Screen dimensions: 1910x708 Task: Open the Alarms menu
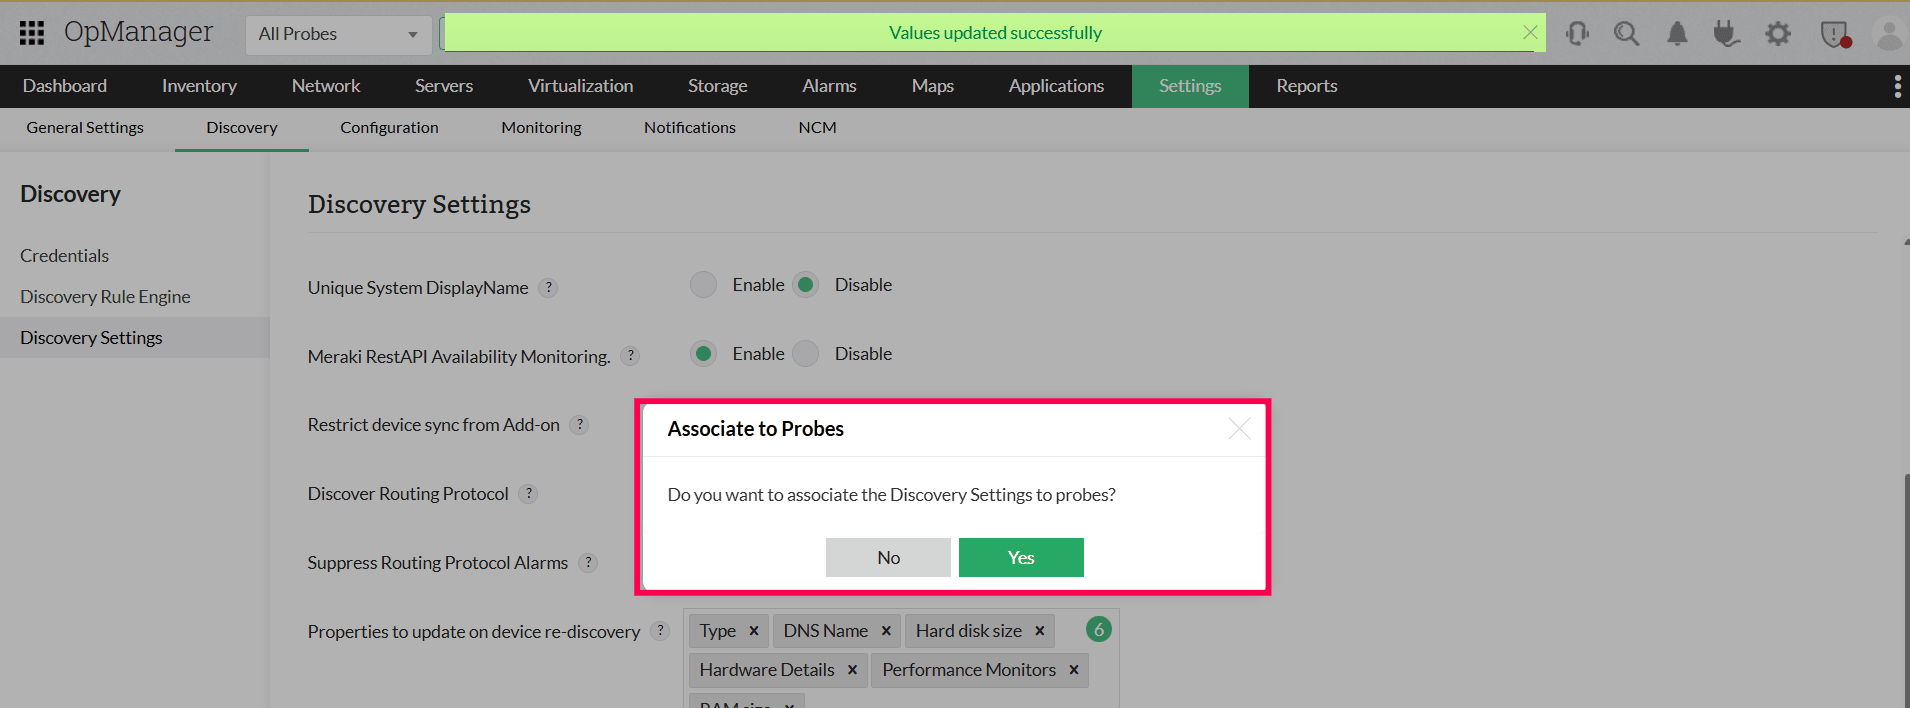(x=829, y=86)
